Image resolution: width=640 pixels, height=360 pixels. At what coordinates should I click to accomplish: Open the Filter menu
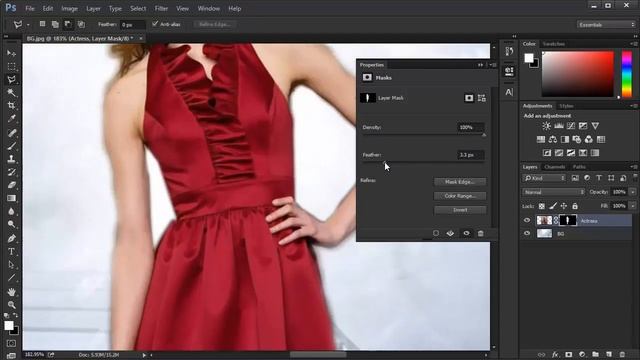(x=161, y=8)
